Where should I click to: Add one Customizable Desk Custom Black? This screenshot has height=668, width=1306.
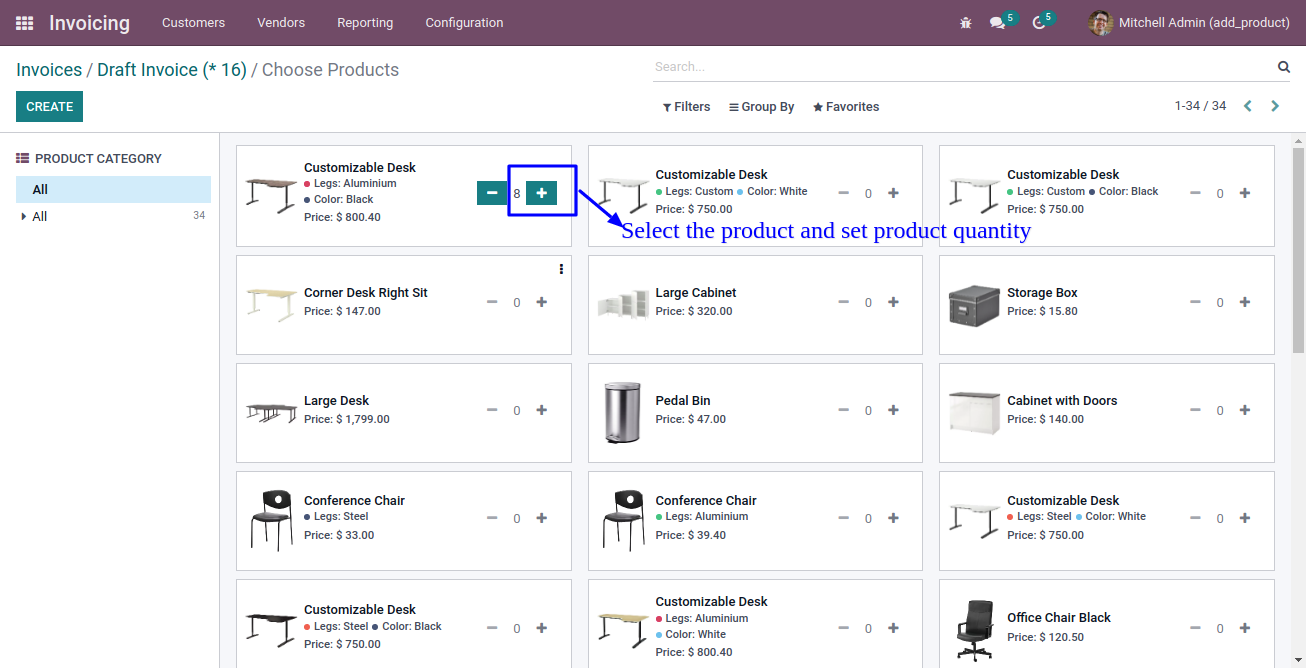[x=1245, y=193]
